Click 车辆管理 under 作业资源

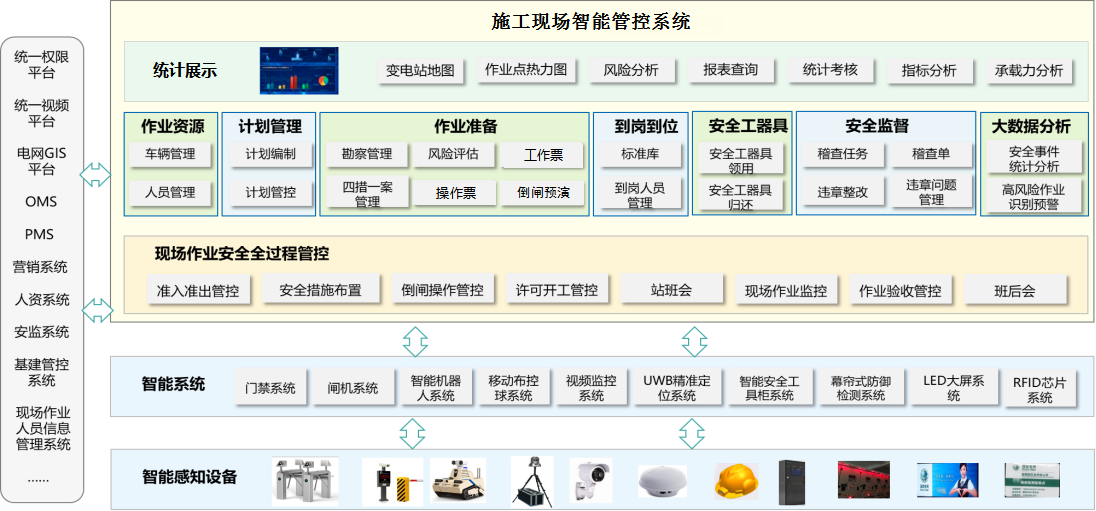pyautogui.click(x=170, y=154)
